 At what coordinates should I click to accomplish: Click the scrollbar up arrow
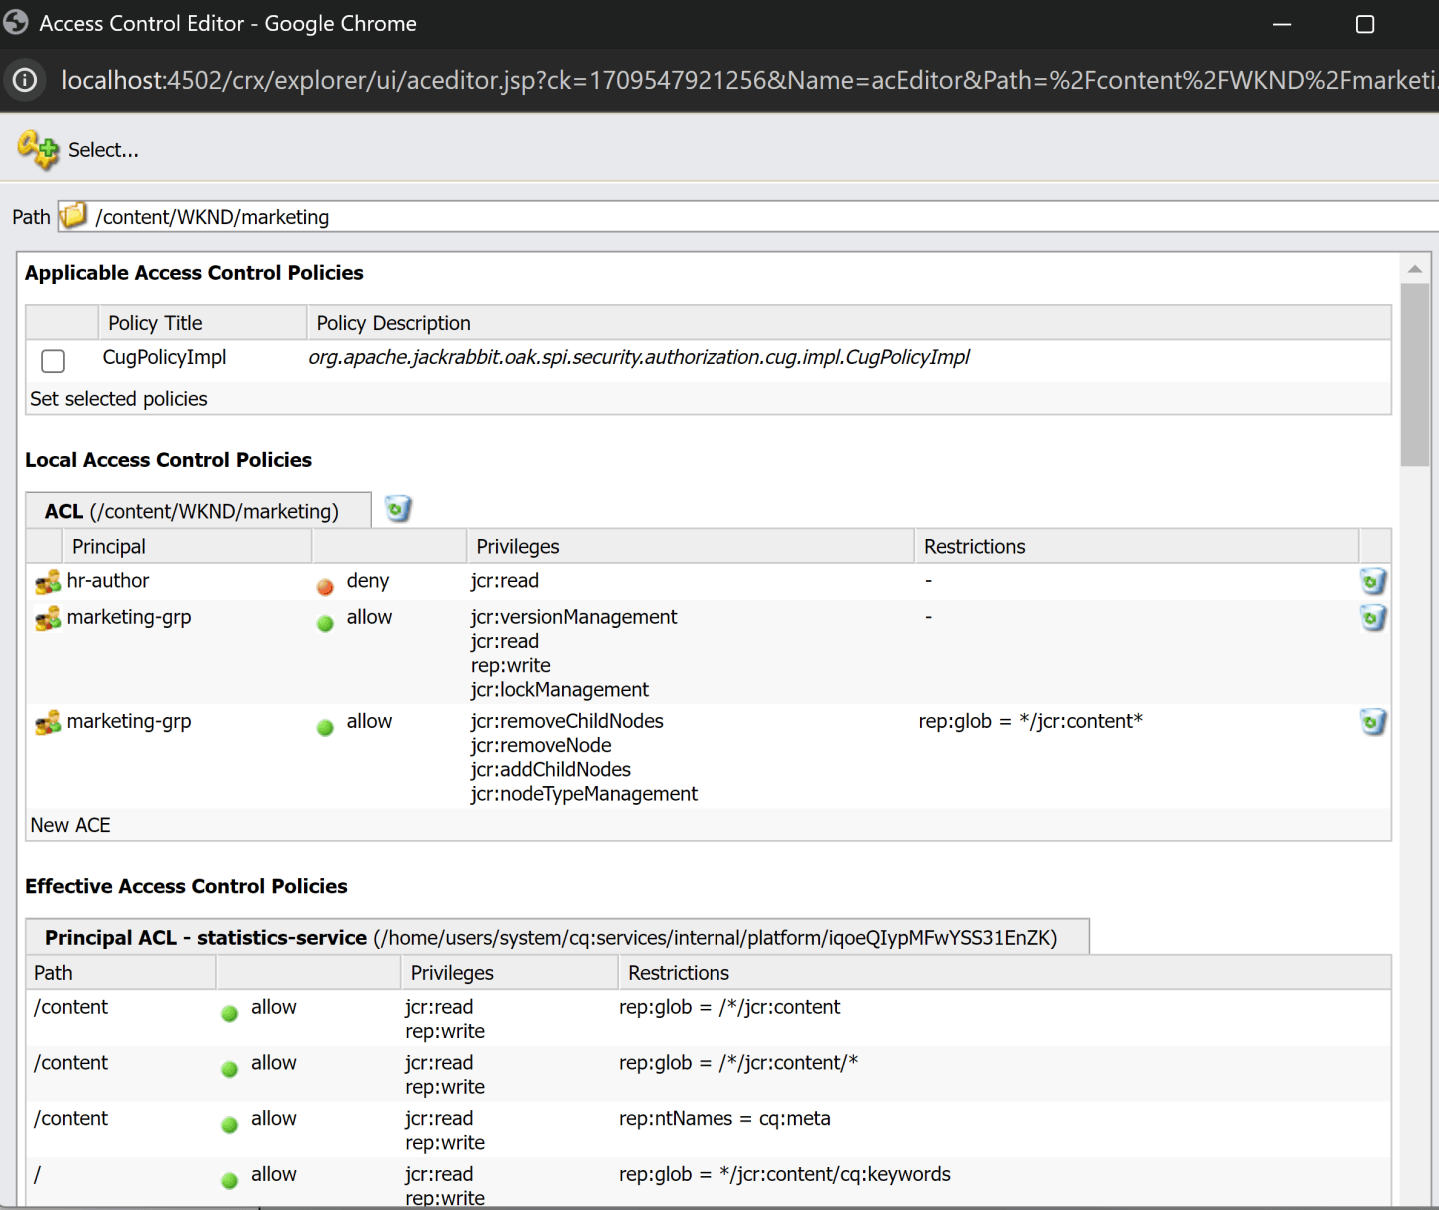click(1414, 268)
